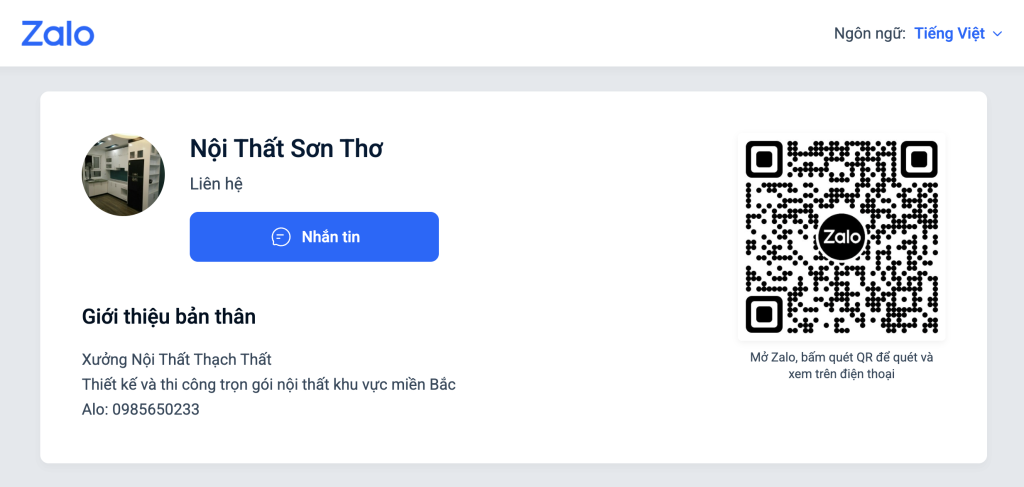This screenshot has height=487, width=1024.
Task: Click the phone number 0985650233
Action: [156, 409]
